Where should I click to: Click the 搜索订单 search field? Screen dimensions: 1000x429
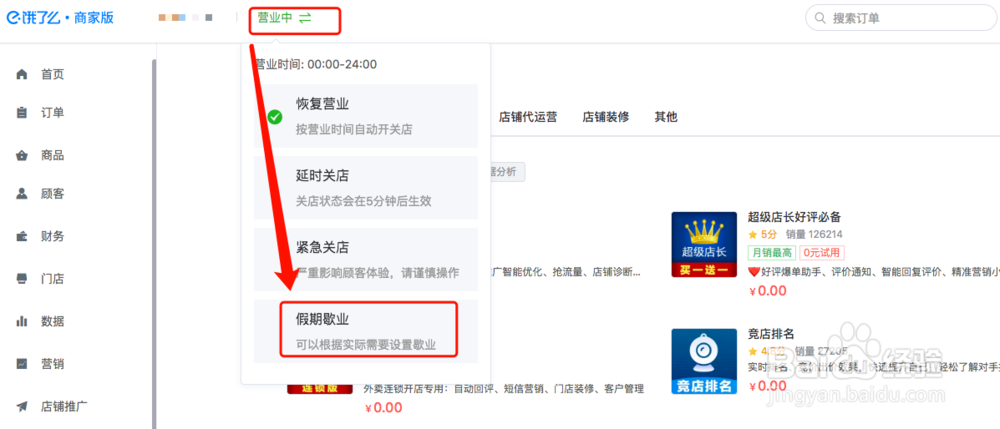tap(901, 18)
